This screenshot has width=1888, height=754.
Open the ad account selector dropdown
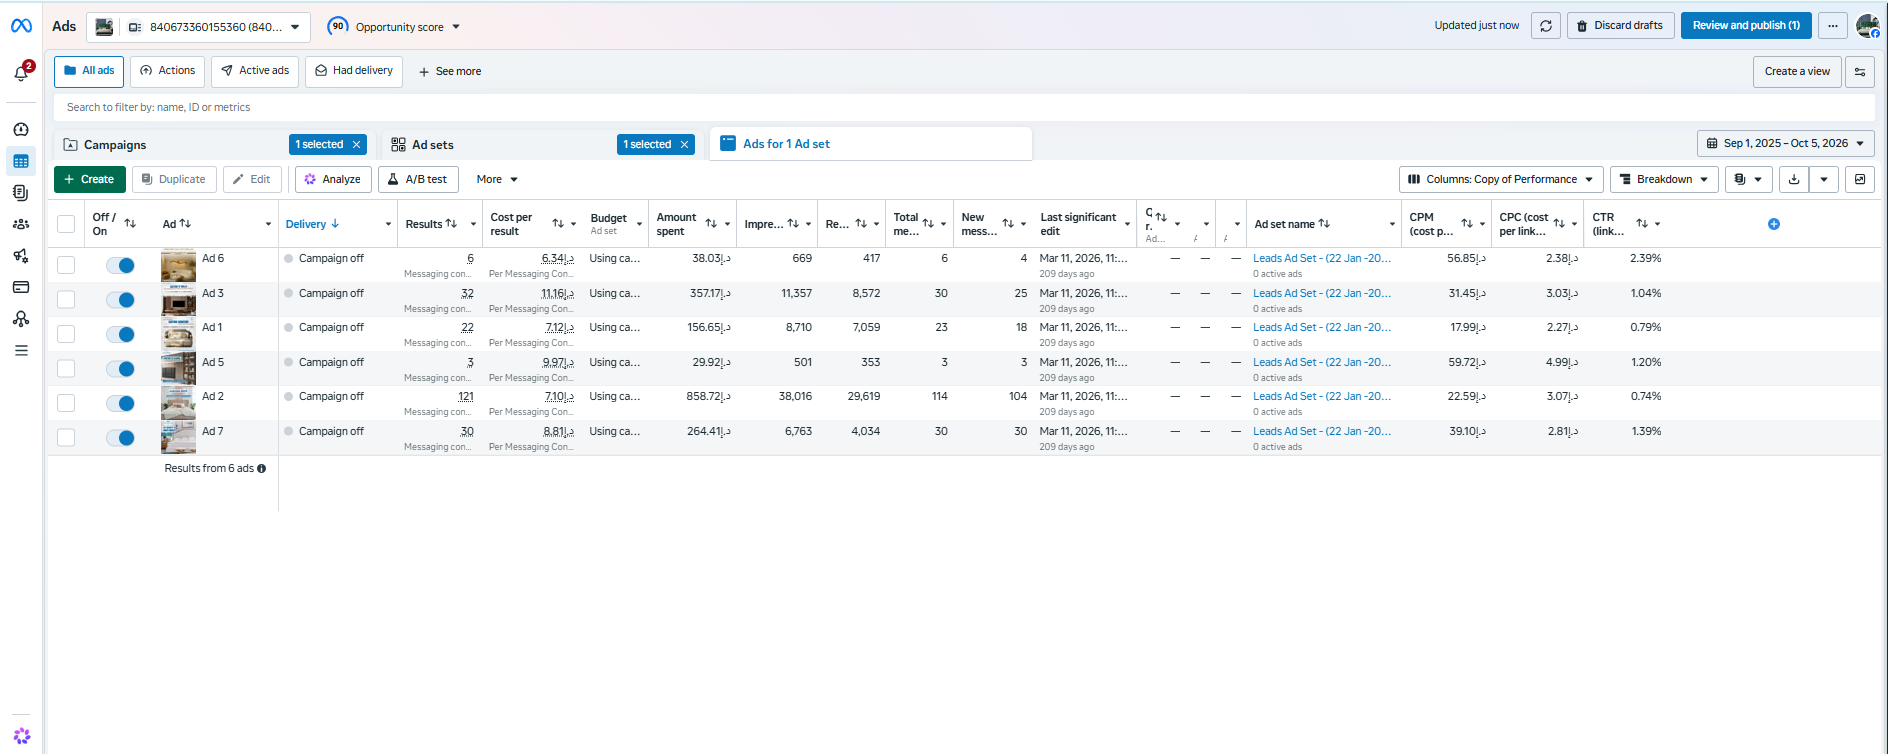(198, 27)
